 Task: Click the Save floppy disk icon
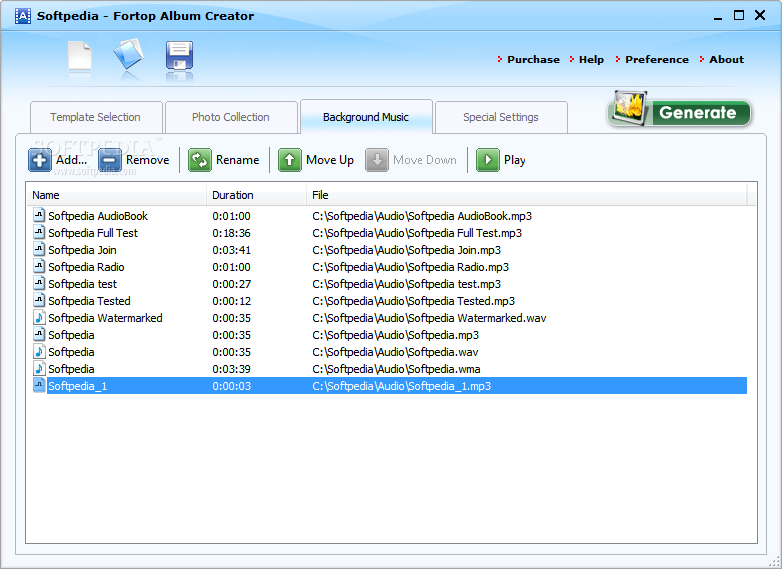180,56
